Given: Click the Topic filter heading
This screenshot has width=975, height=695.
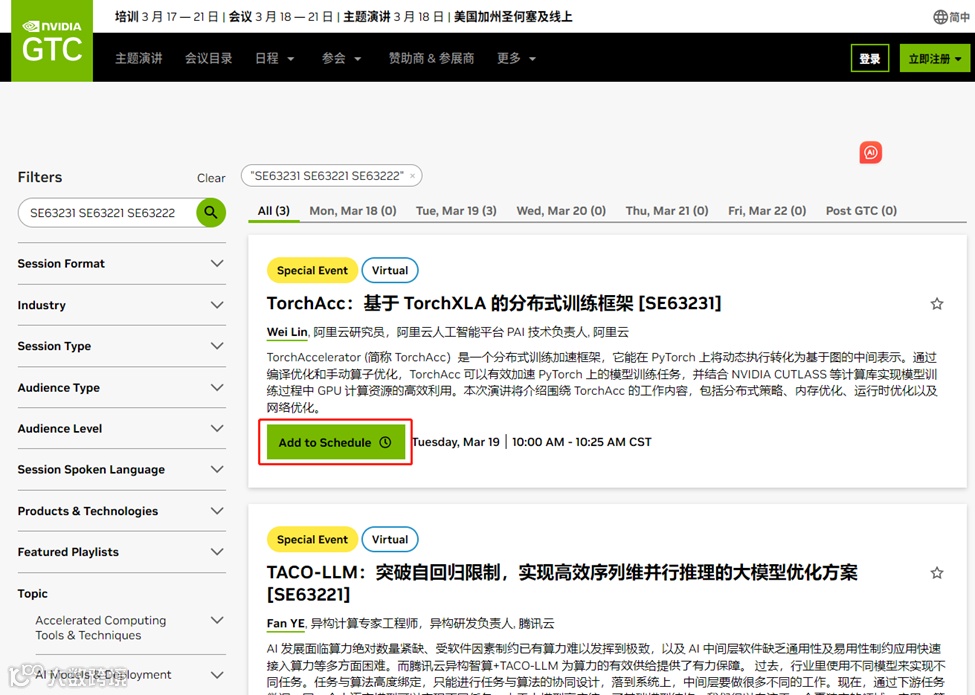Looking at the screenshot, I should click(x=32, y=594).
